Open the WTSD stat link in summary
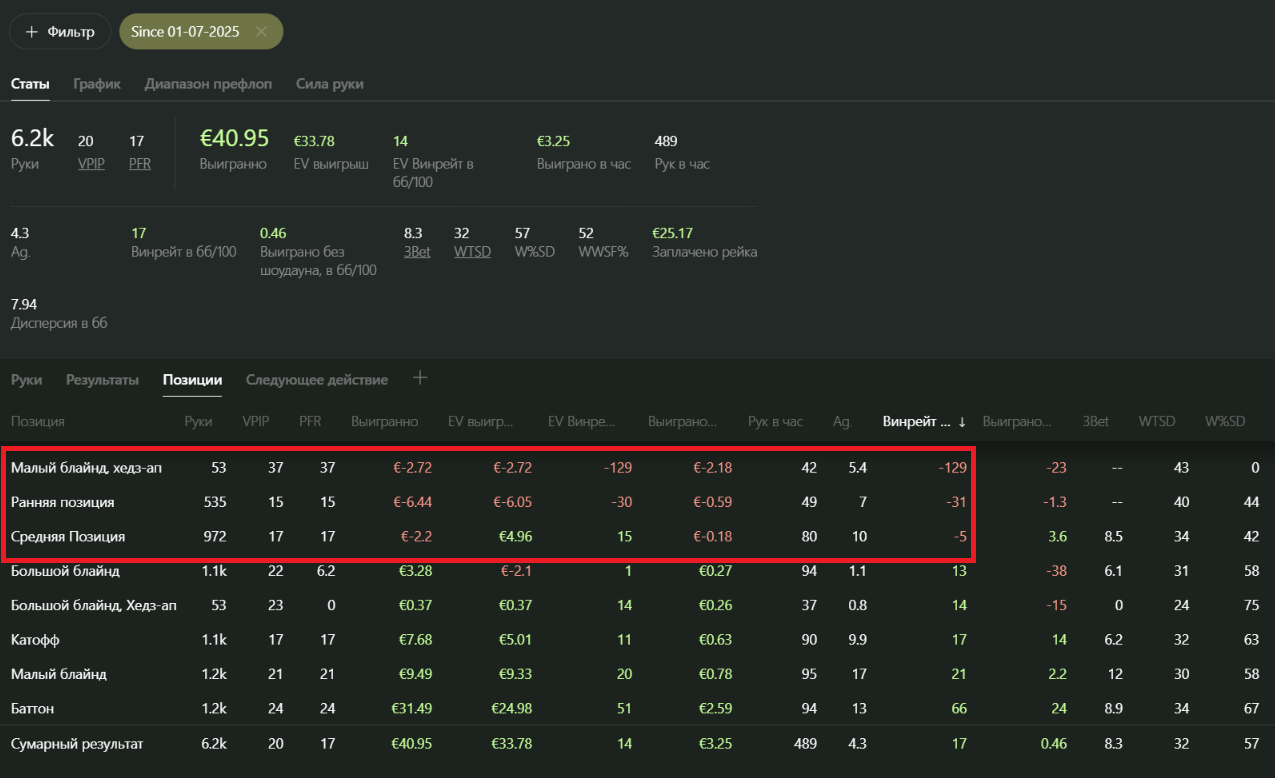Image resolution: width=1275 pixels, height=778 pixels. pos(472,252)
